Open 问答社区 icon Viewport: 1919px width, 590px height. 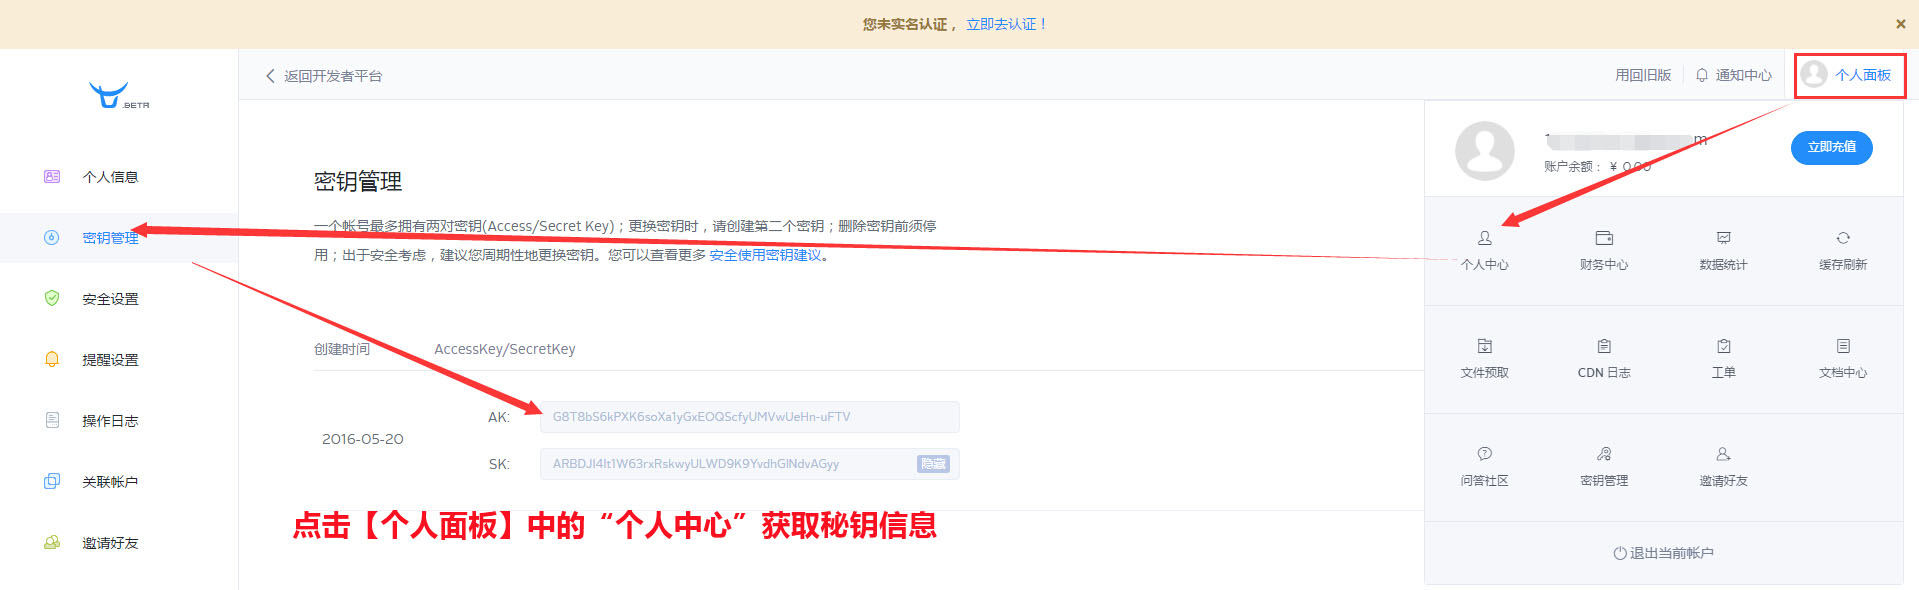tap(1484, 455)
